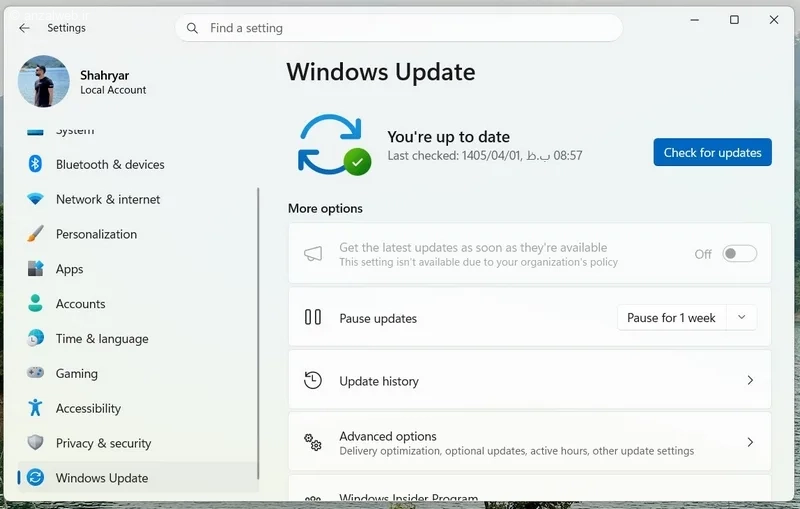The height and width of the screenshot is (509, 800).
Task: Maximize the Settings window
Action: (x=734, y=20)
